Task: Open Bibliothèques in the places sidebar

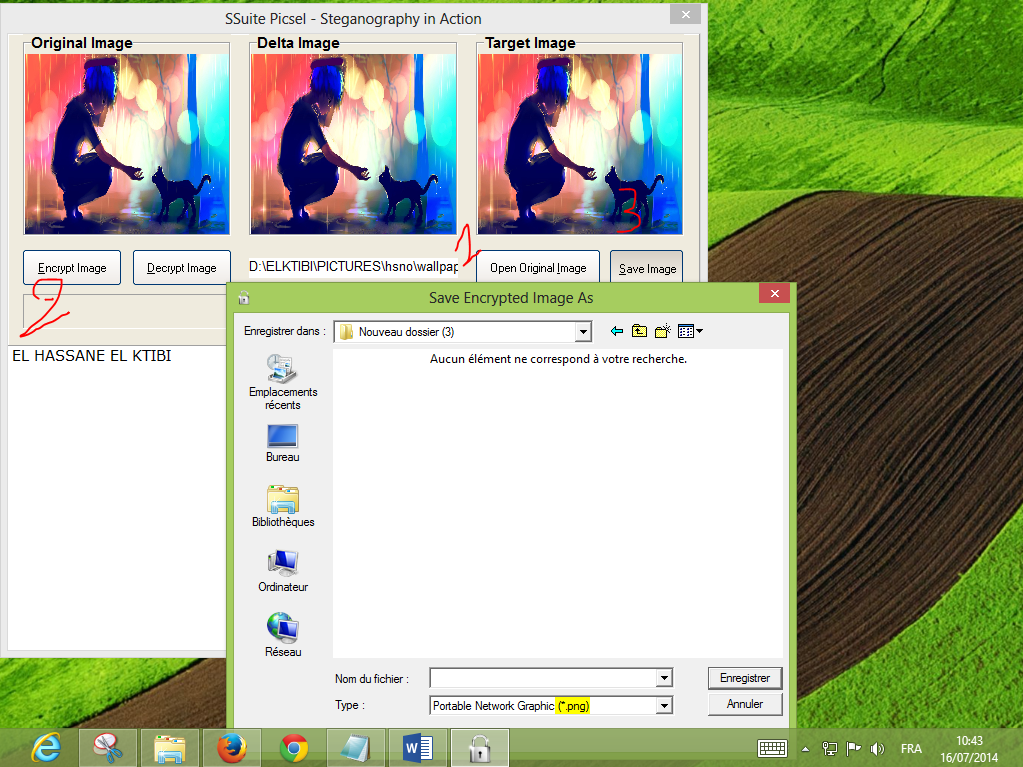Action: coord(283,506)
